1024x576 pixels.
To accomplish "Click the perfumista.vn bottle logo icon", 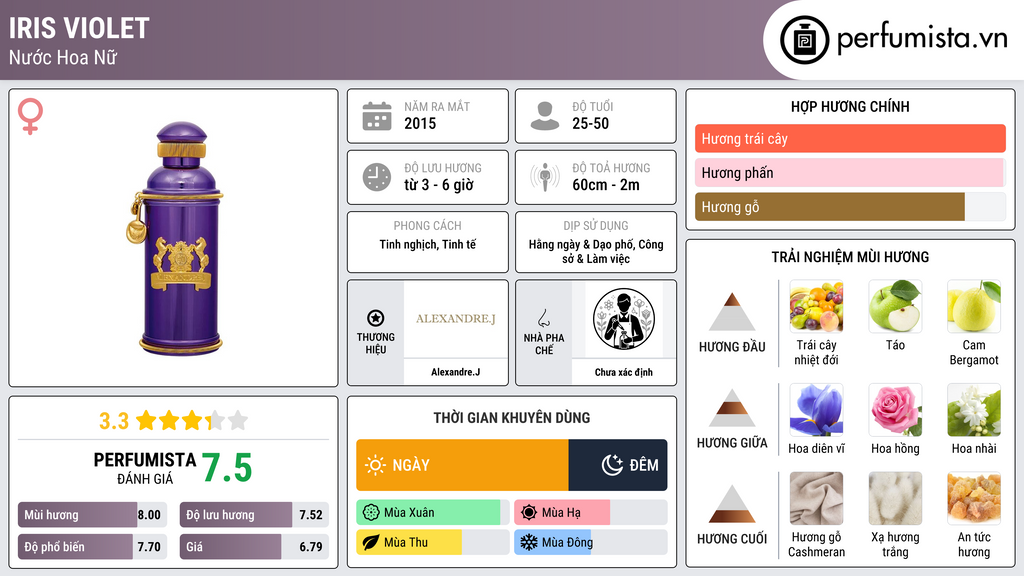I will point(804,40).
